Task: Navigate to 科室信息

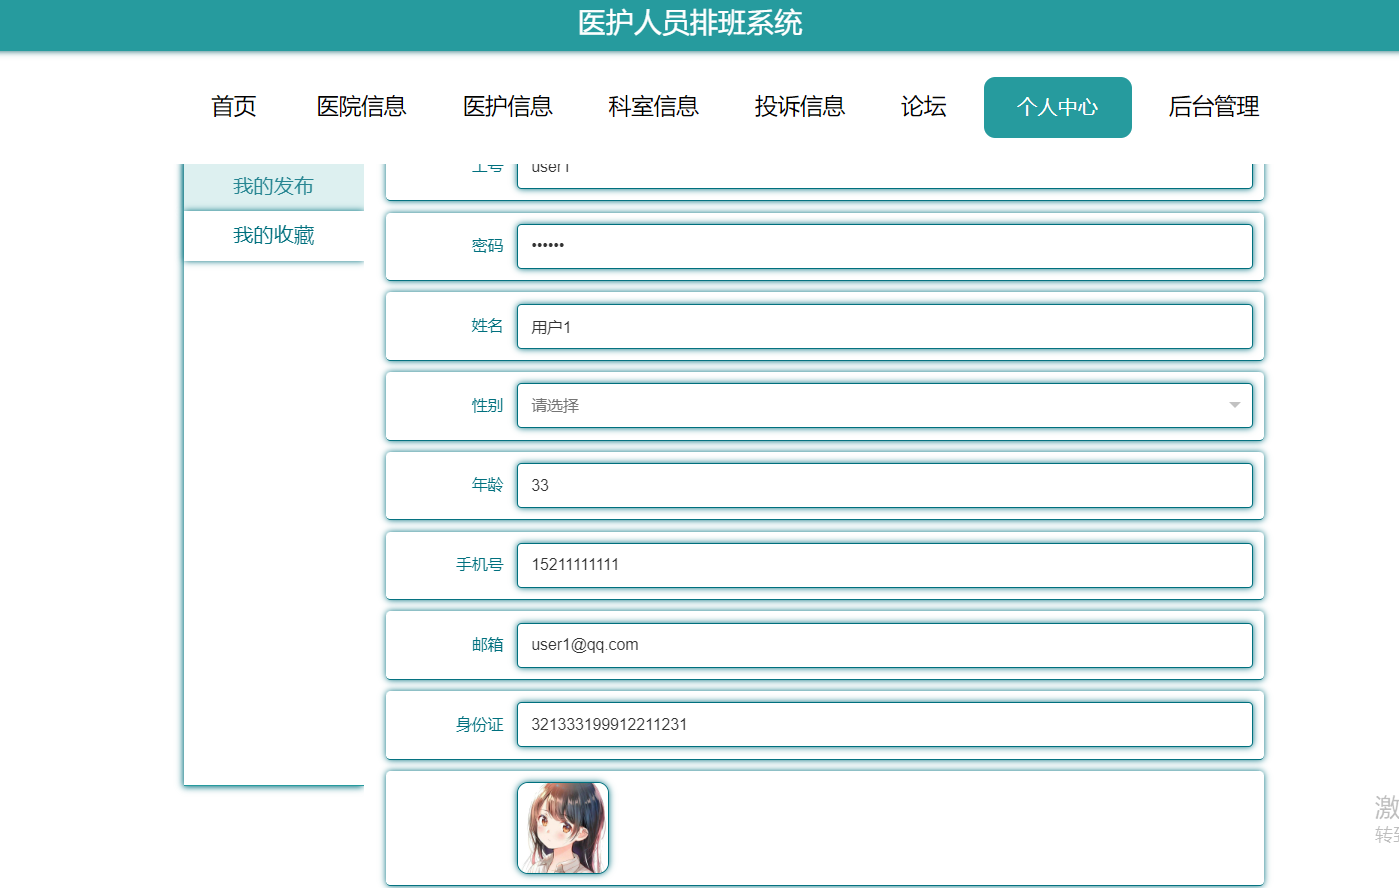Action: [654, 107]
